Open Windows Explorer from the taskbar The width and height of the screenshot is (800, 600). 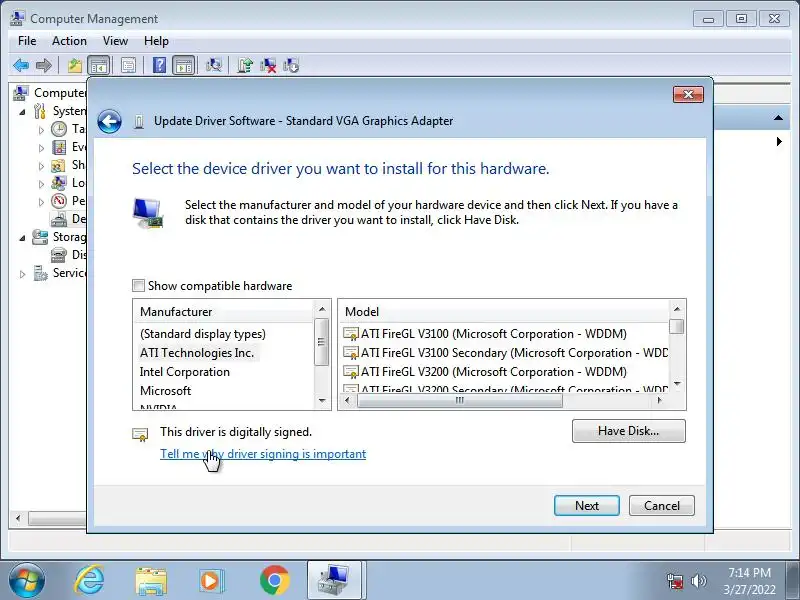(151, 581)
